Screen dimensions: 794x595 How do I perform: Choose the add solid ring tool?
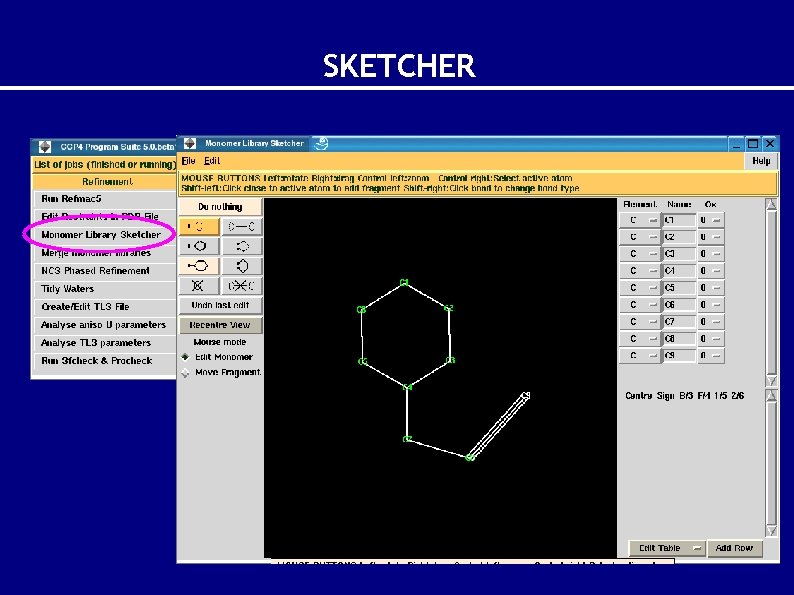tap(199, 246)
